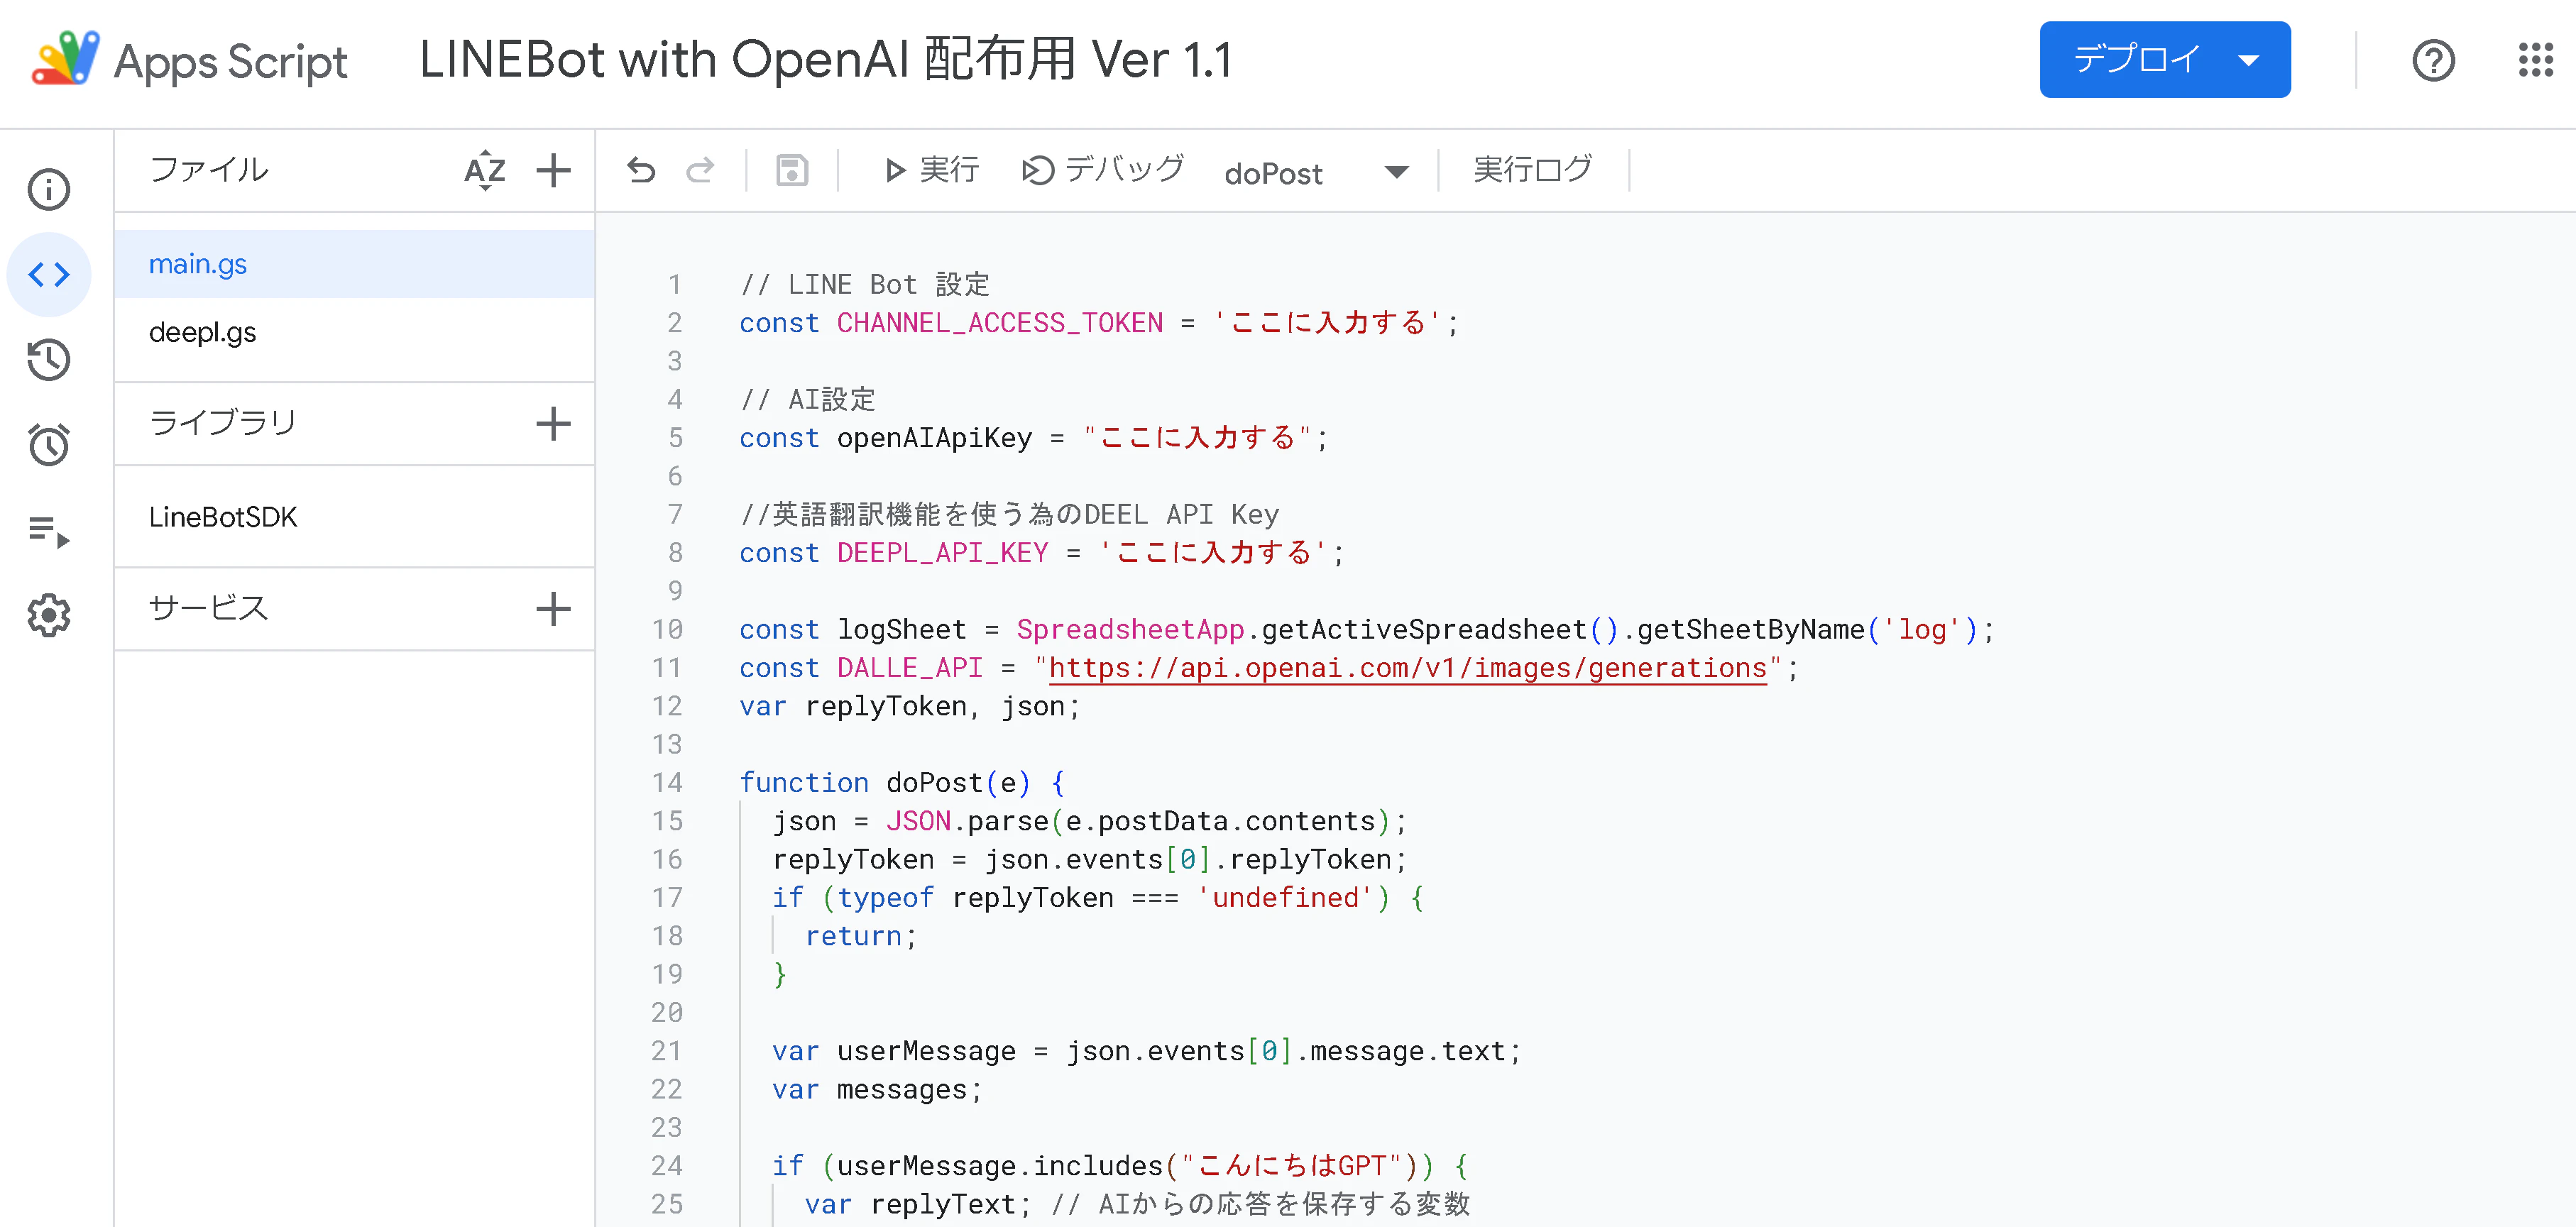Click the ライブラリ section heading
2576x1227 pixels.
(x=223, y=423)
